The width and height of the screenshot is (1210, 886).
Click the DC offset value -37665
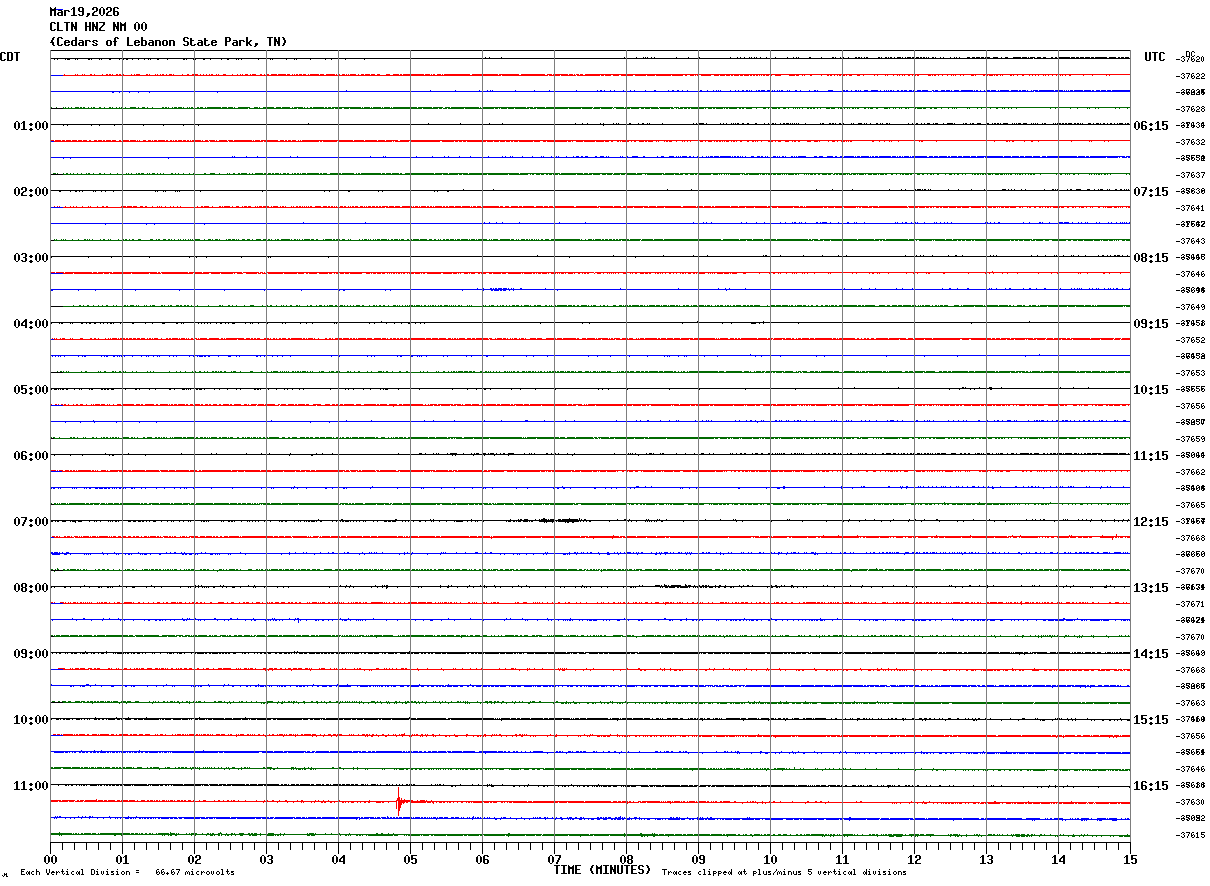(x=1191, y=505)
